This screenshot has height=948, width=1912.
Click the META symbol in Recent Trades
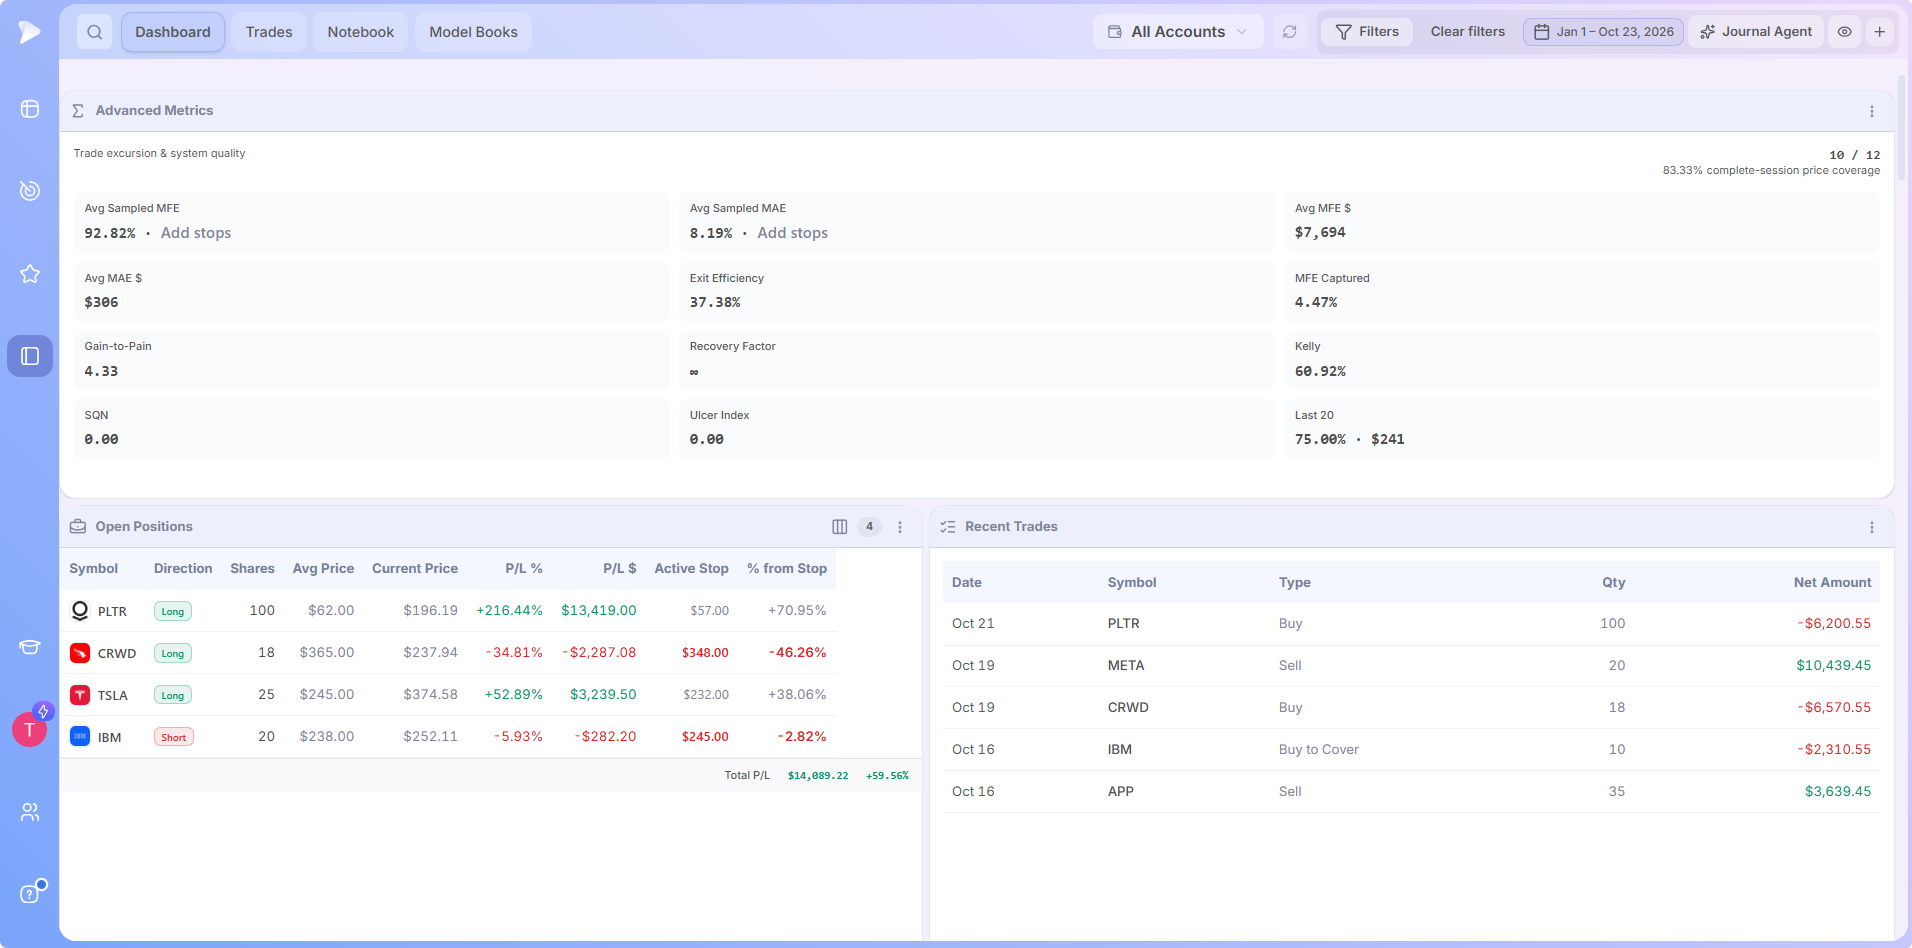[1126, 666]
